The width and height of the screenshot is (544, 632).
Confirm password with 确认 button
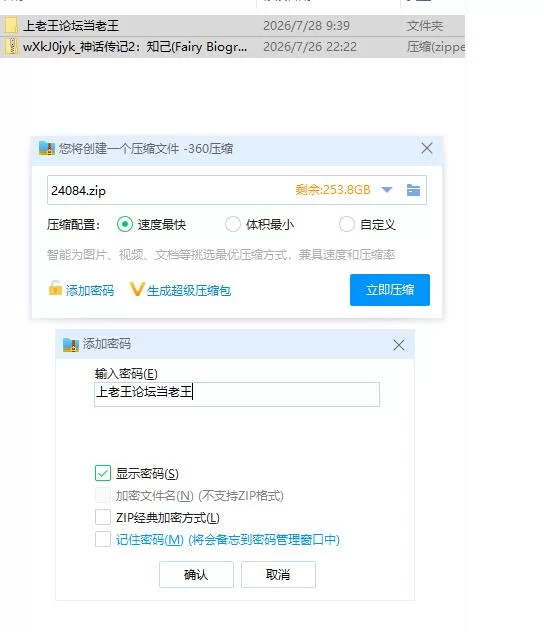click(196, 574)
